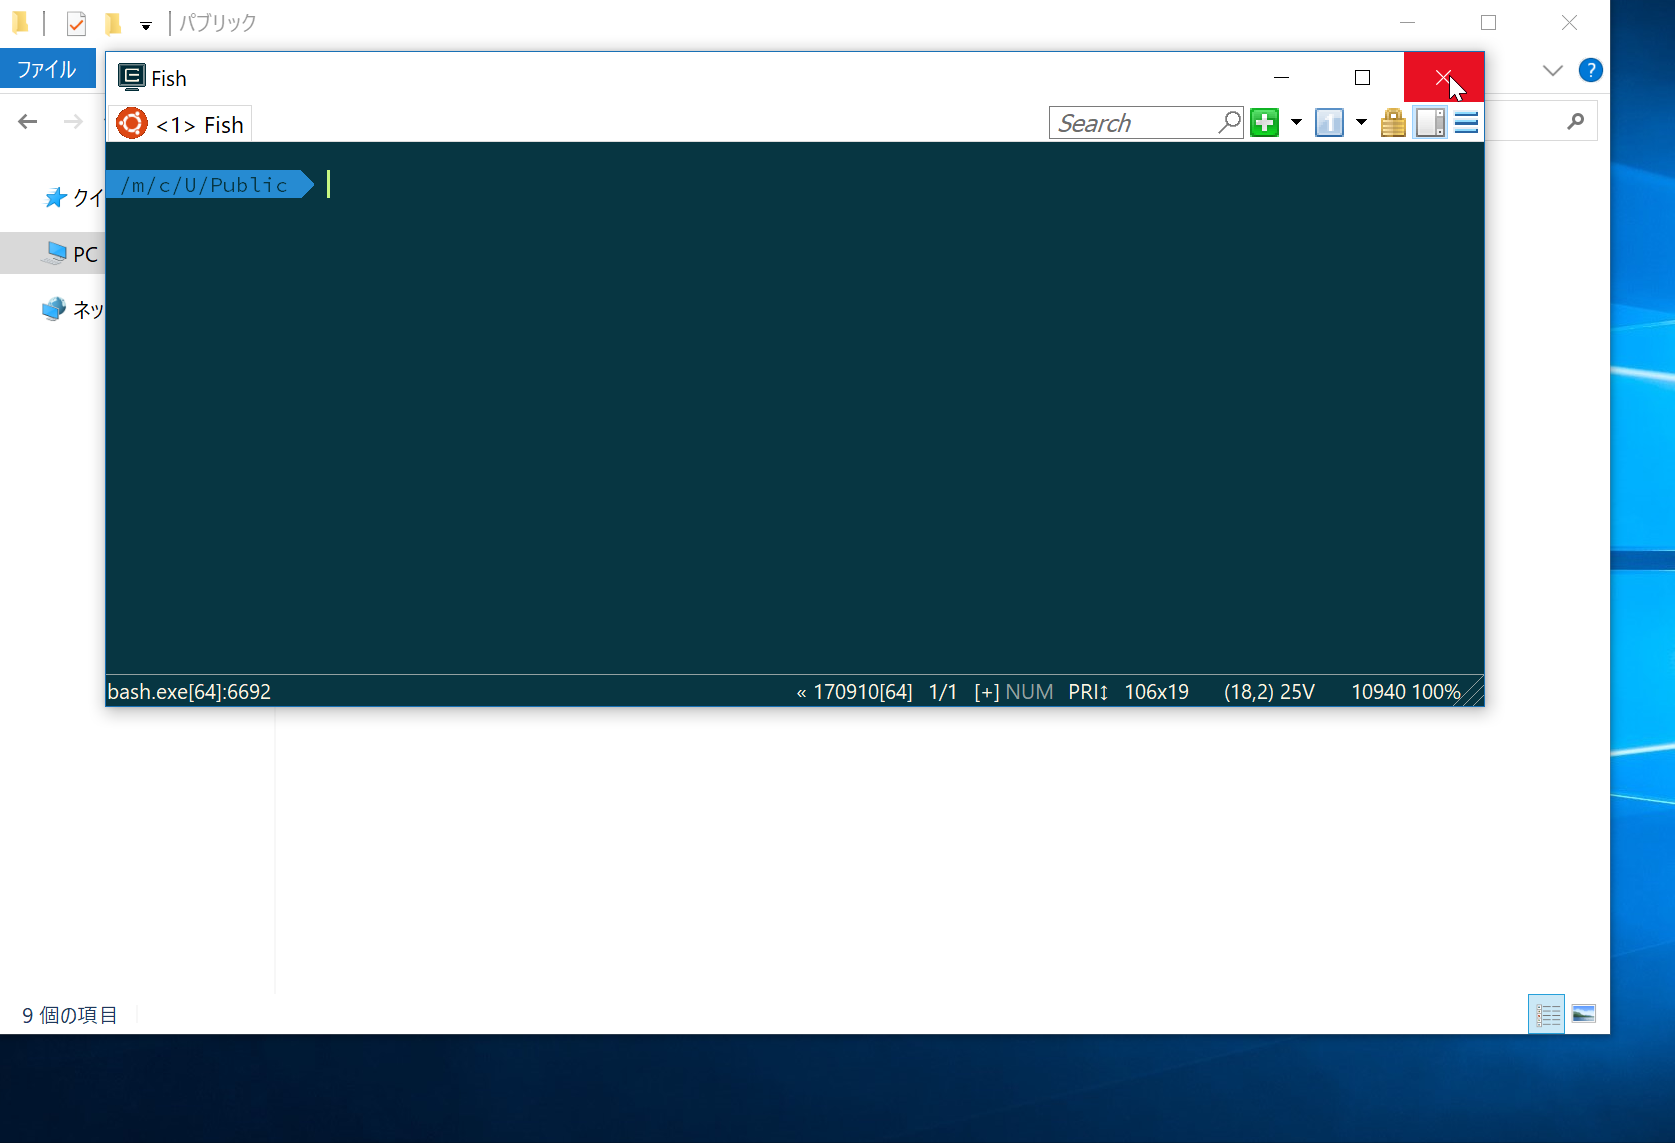Image resolution: width=1675 pixels, height=1143 pixels.
Task: Select the details view icon in Explorer's status bar
Action: coord(1546,1014)
